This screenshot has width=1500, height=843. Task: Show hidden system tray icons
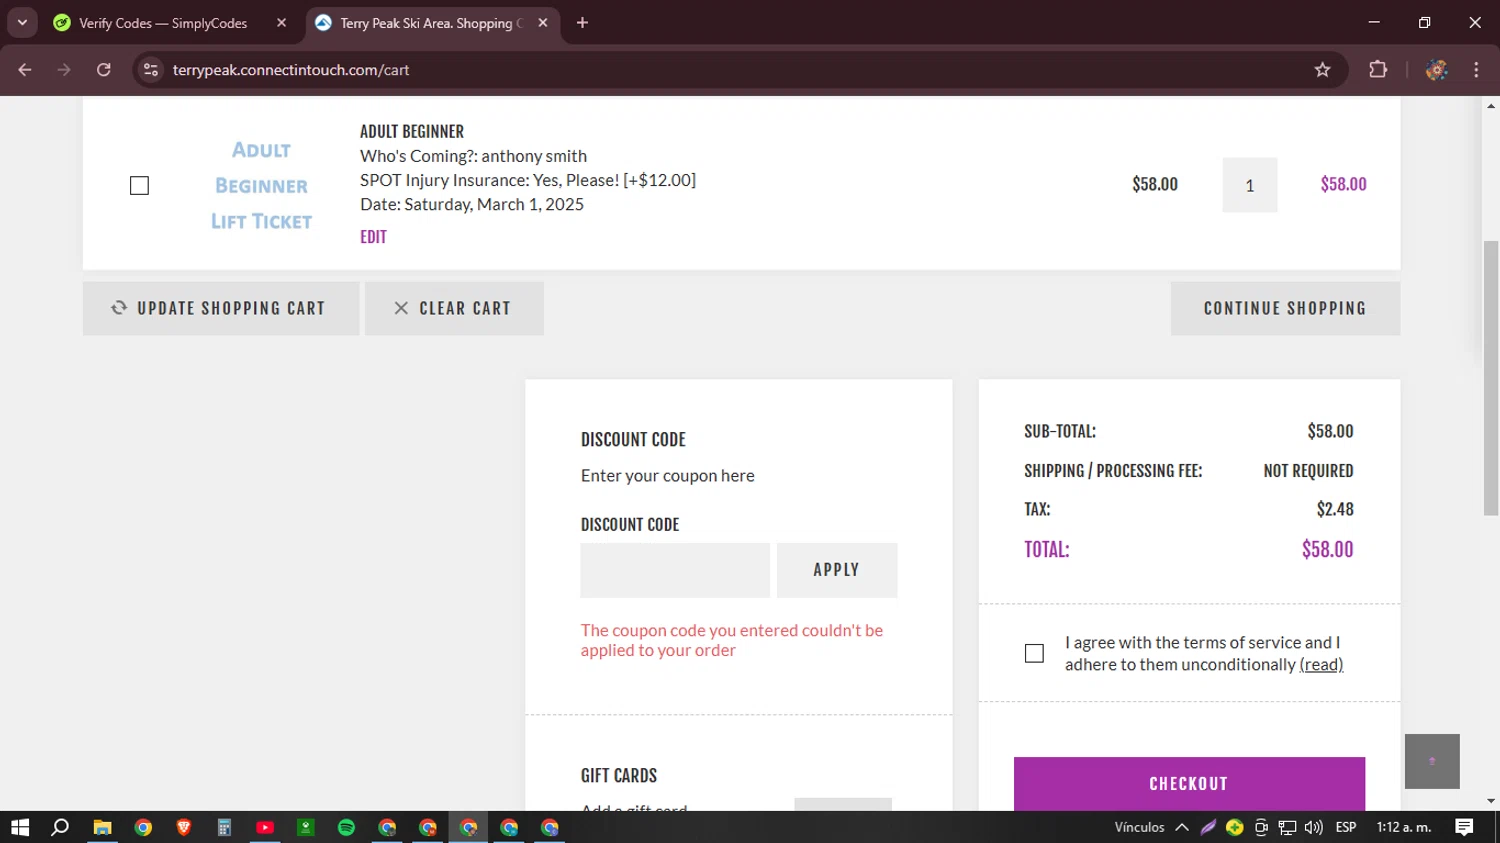1182,827
